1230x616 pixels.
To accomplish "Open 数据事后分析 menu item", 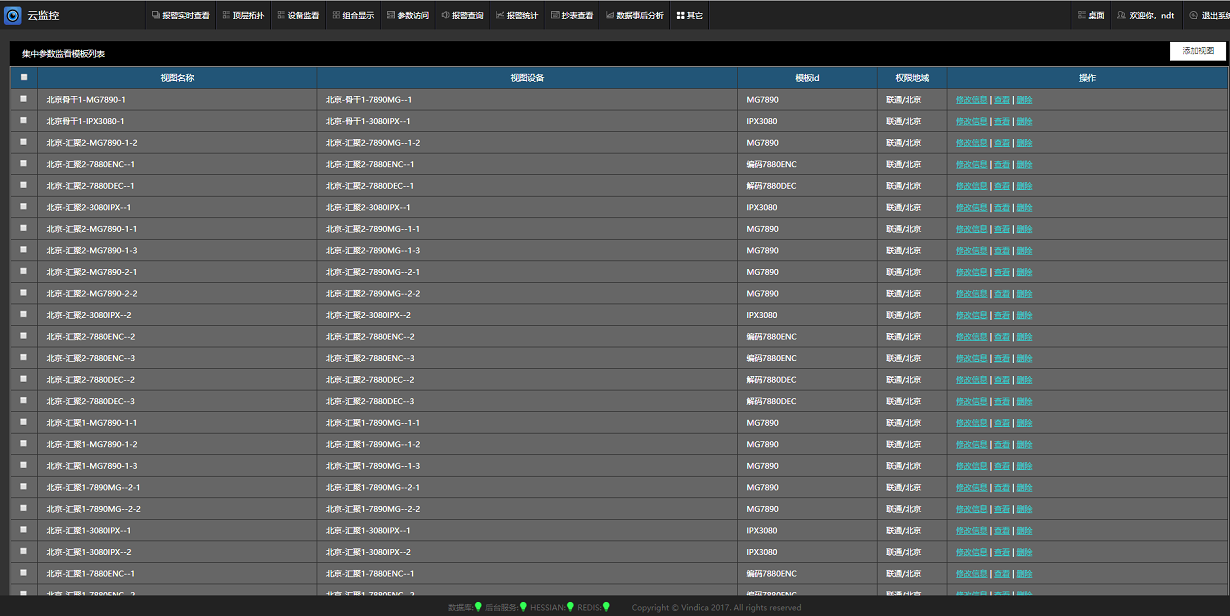I will (x=634, y=16).
